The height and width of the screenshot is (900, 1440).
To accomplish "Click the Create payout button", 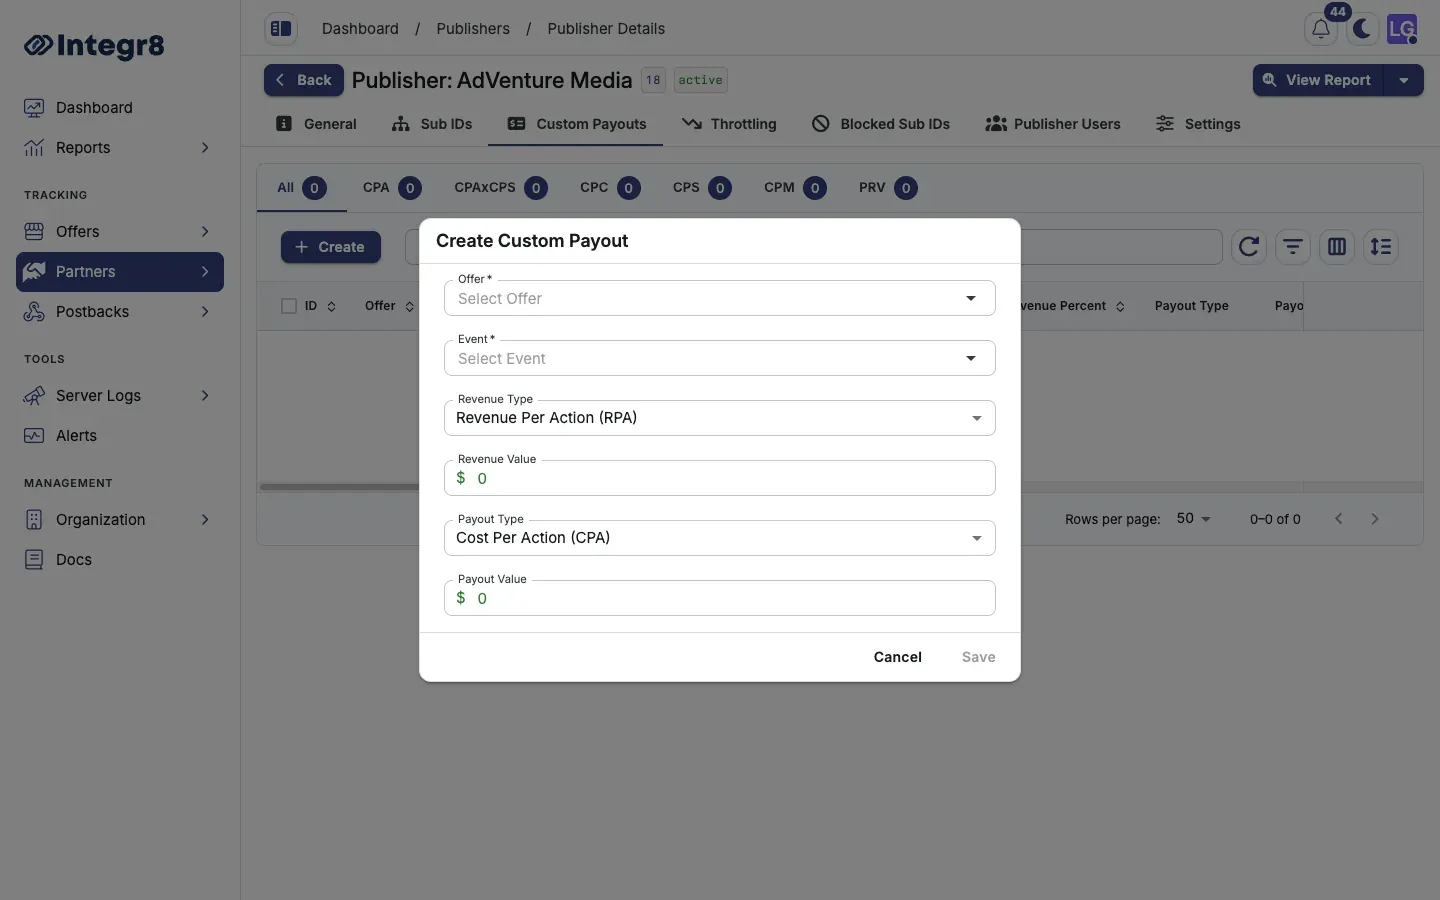I will coord(331,247).
